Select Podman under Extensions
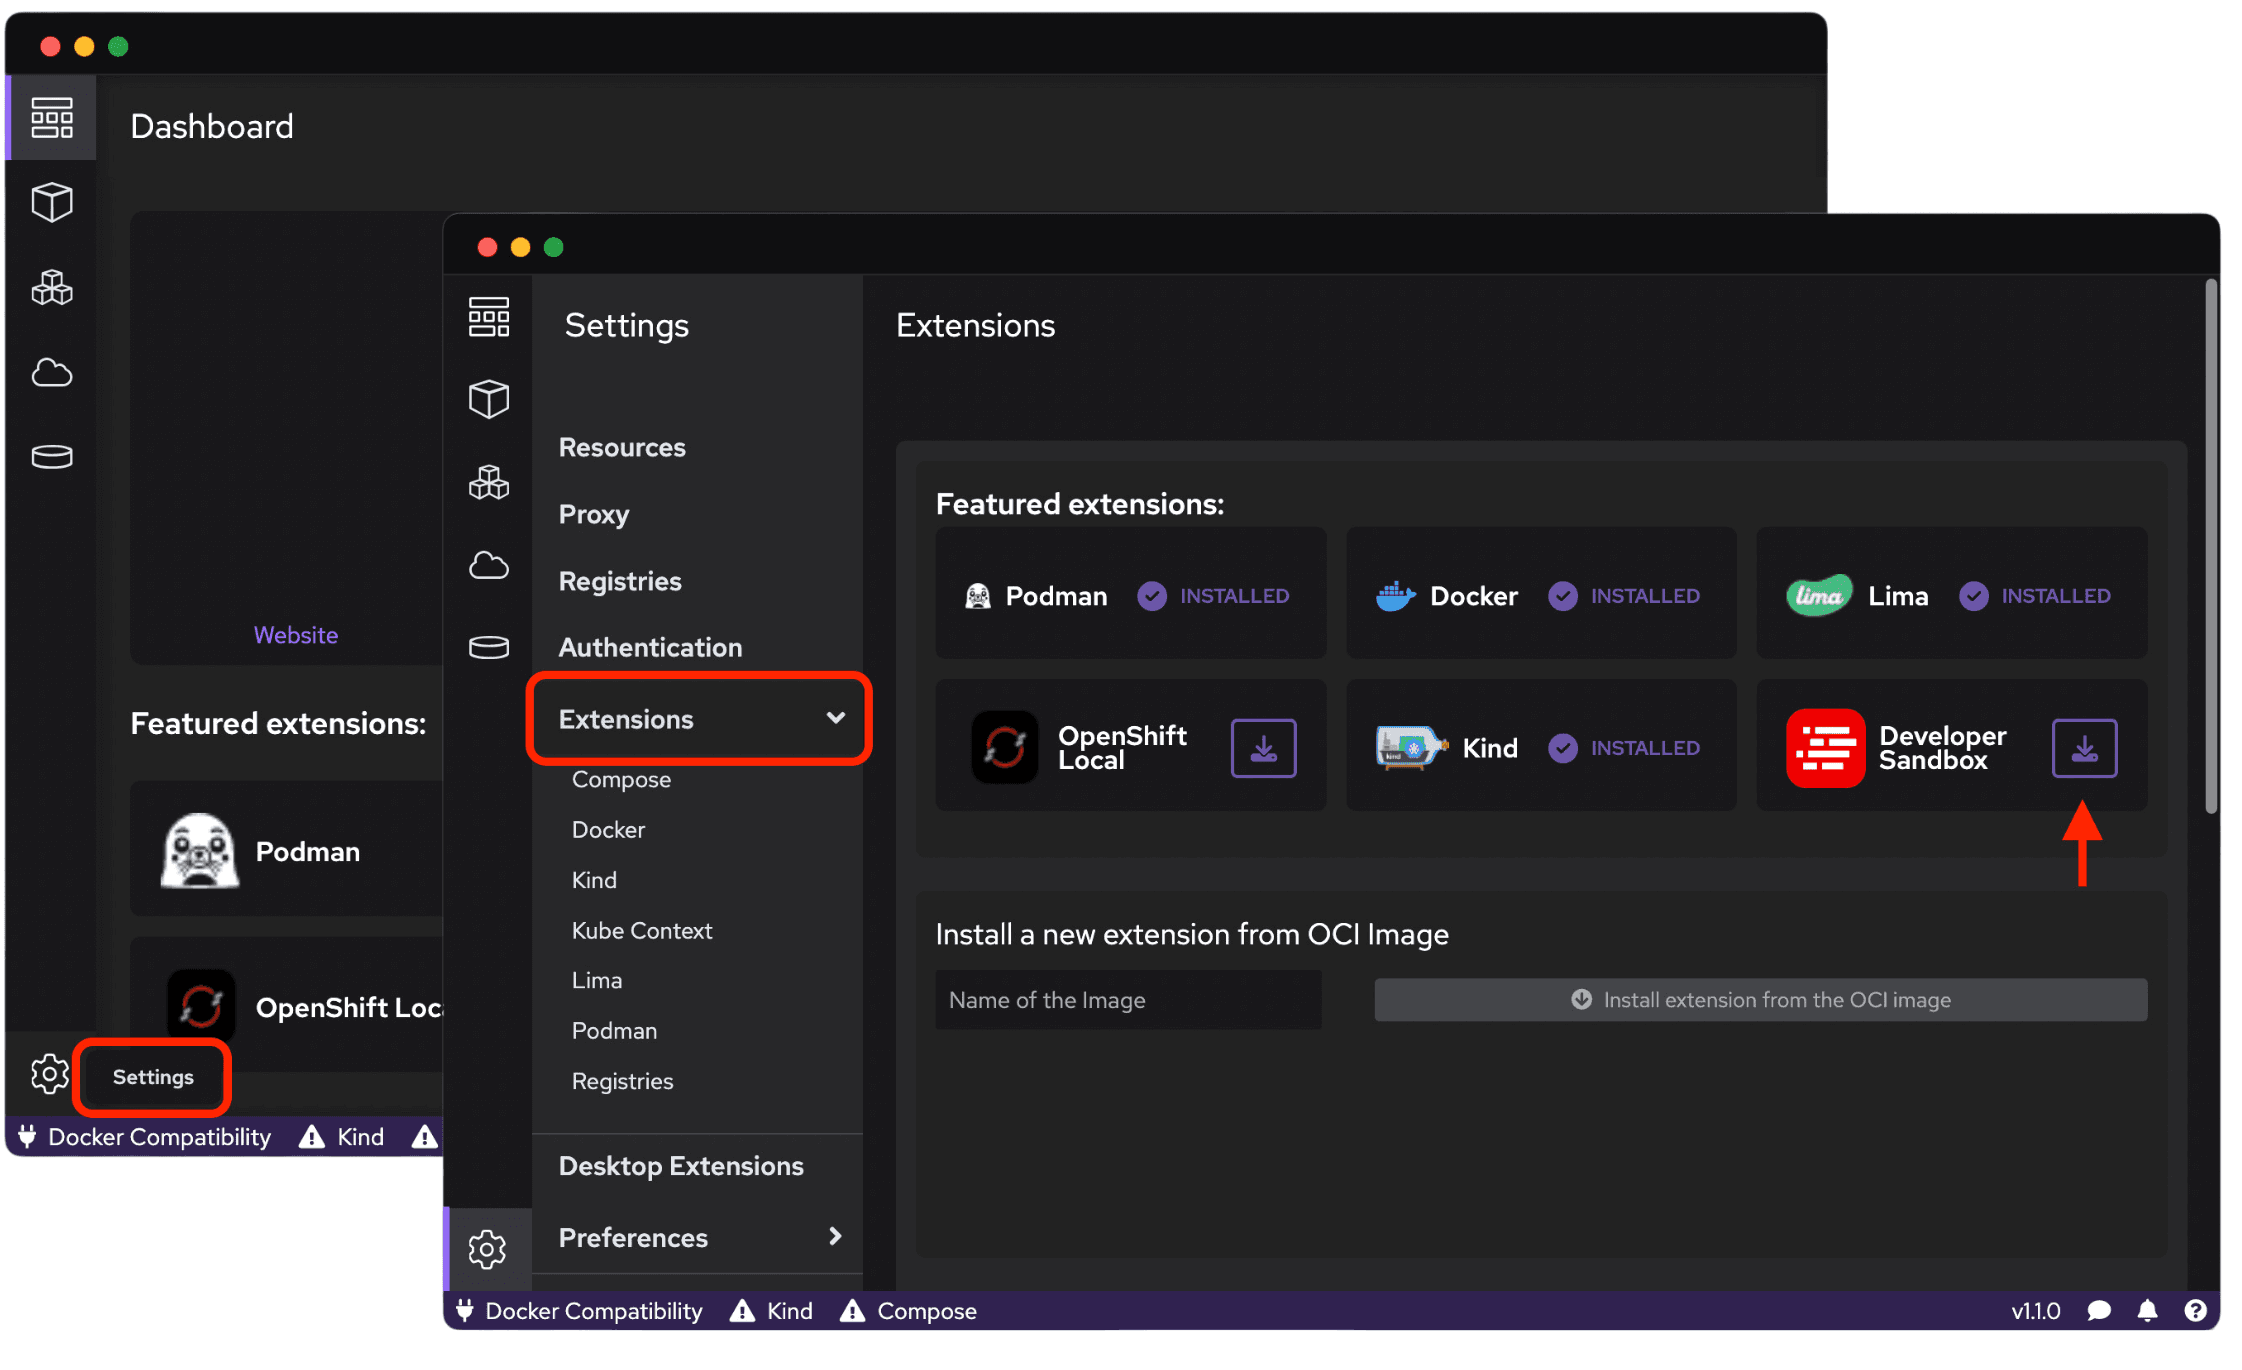Viewport: 2242px width, 1370px height. [614, 1031]
